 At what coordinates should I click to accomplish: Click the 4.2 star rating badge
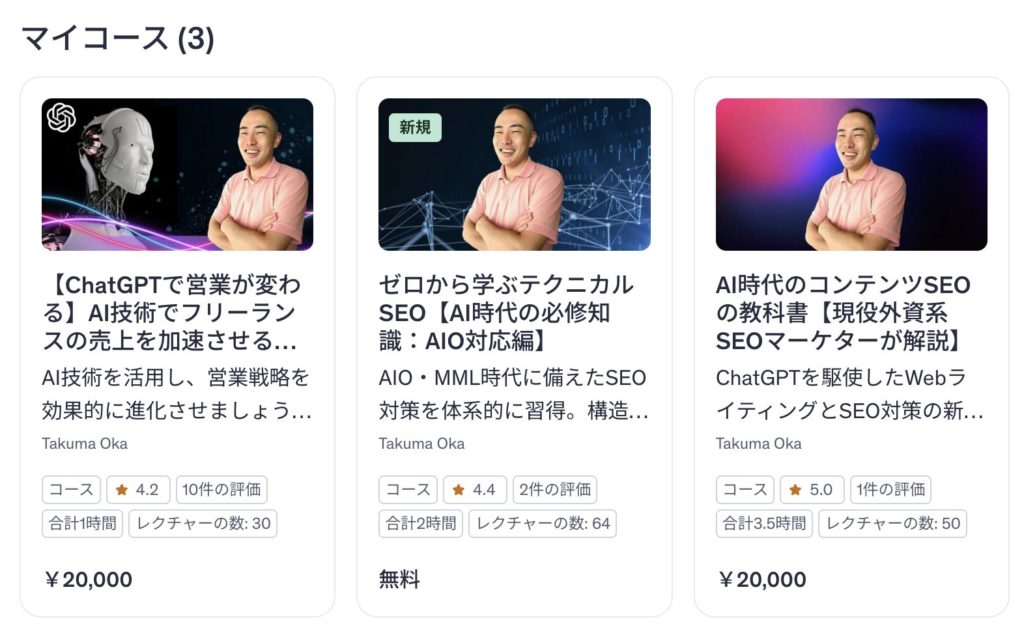(138, 490)
